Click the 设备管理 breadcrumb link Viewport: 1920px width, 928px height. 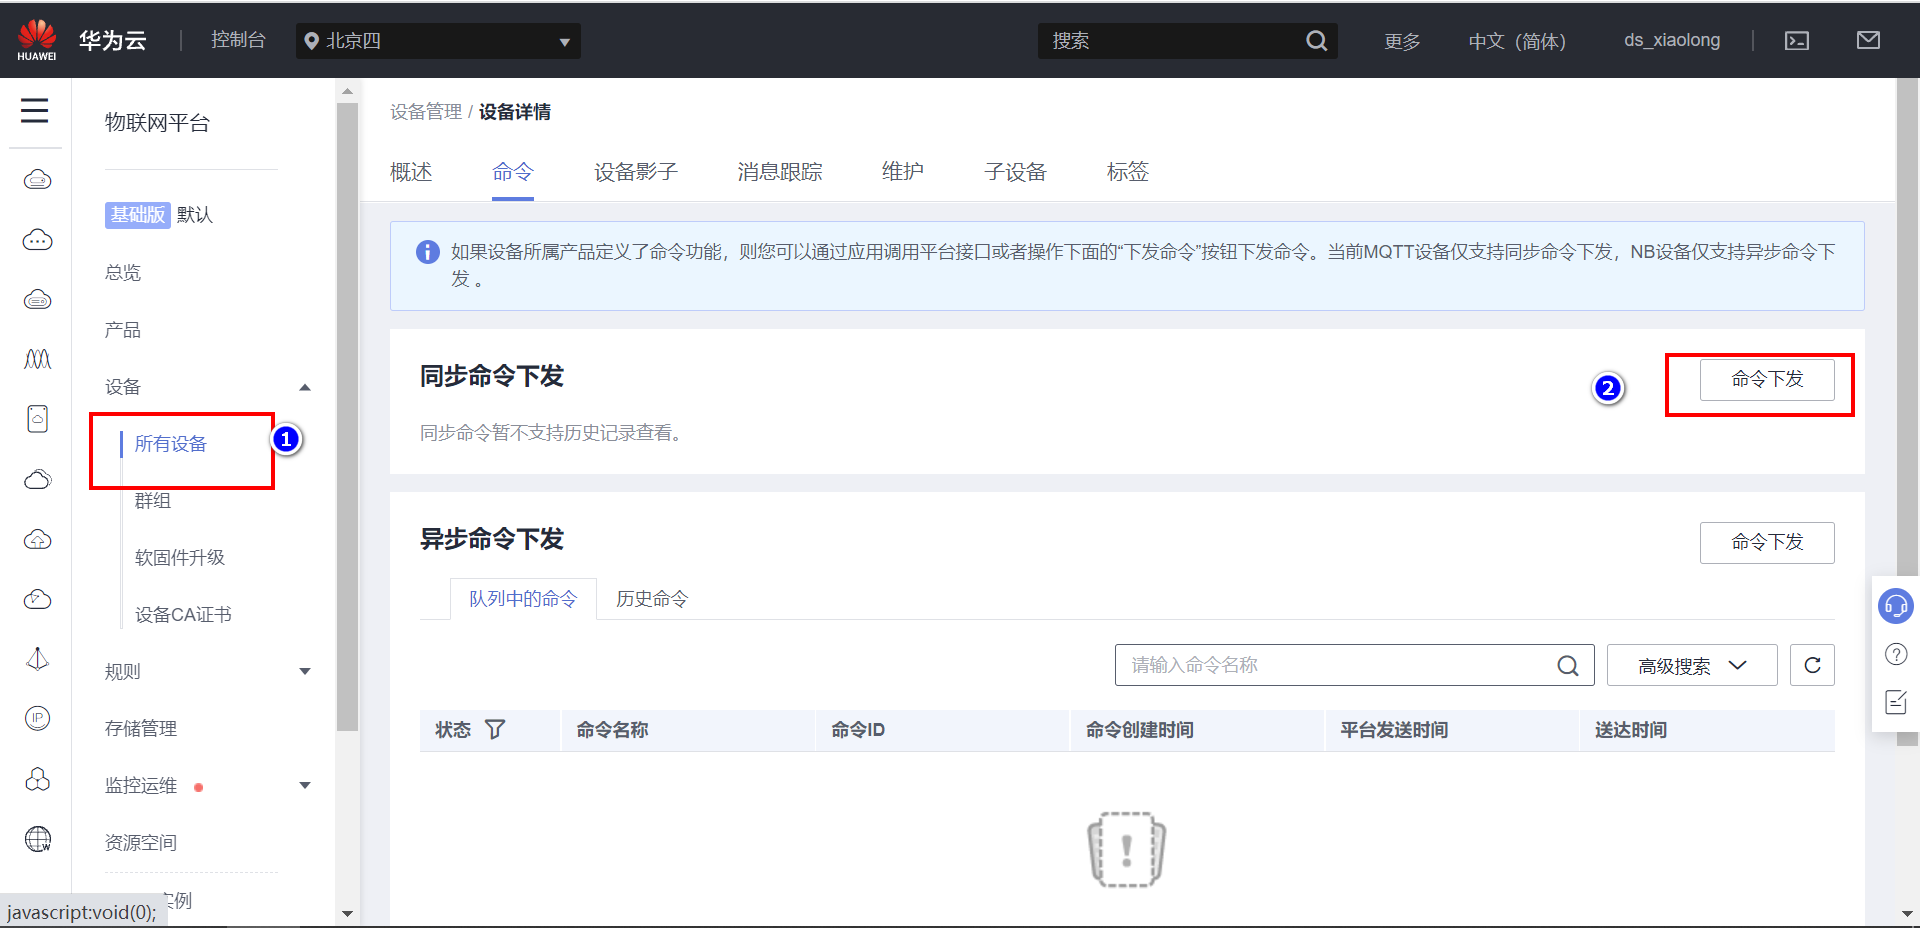point(426,112)
